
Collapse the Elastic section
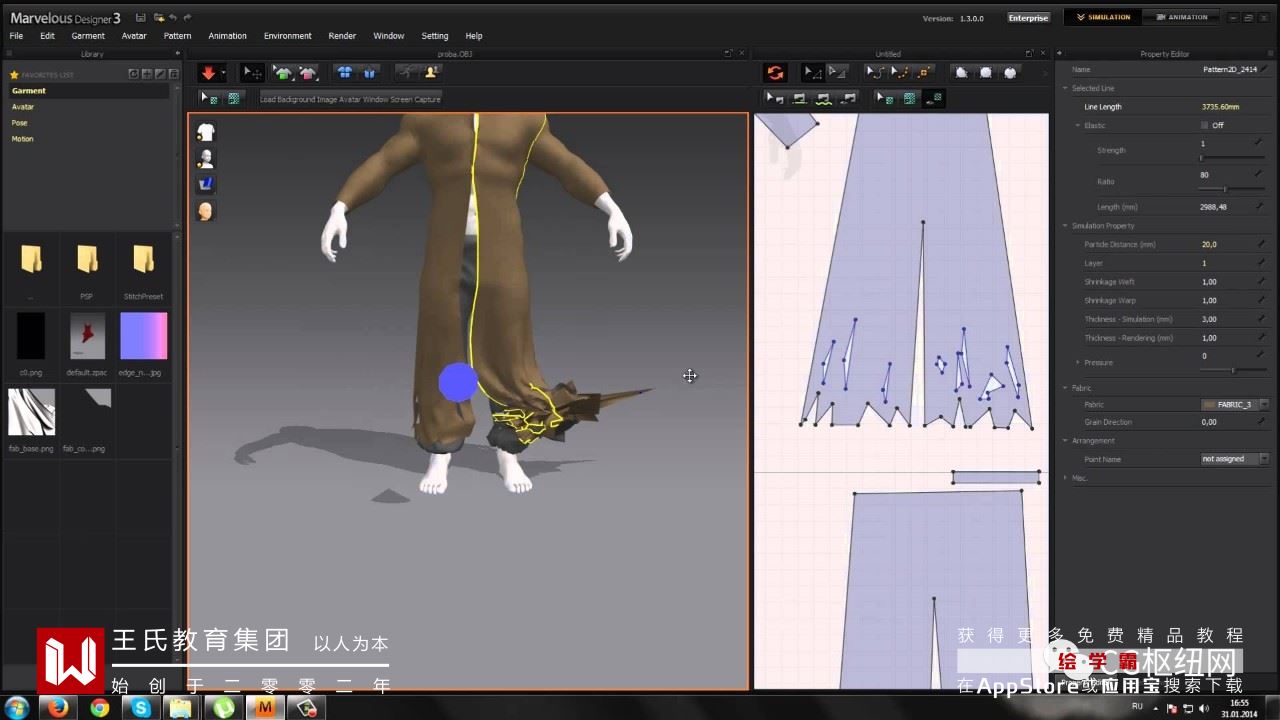tap(1078, 125)
